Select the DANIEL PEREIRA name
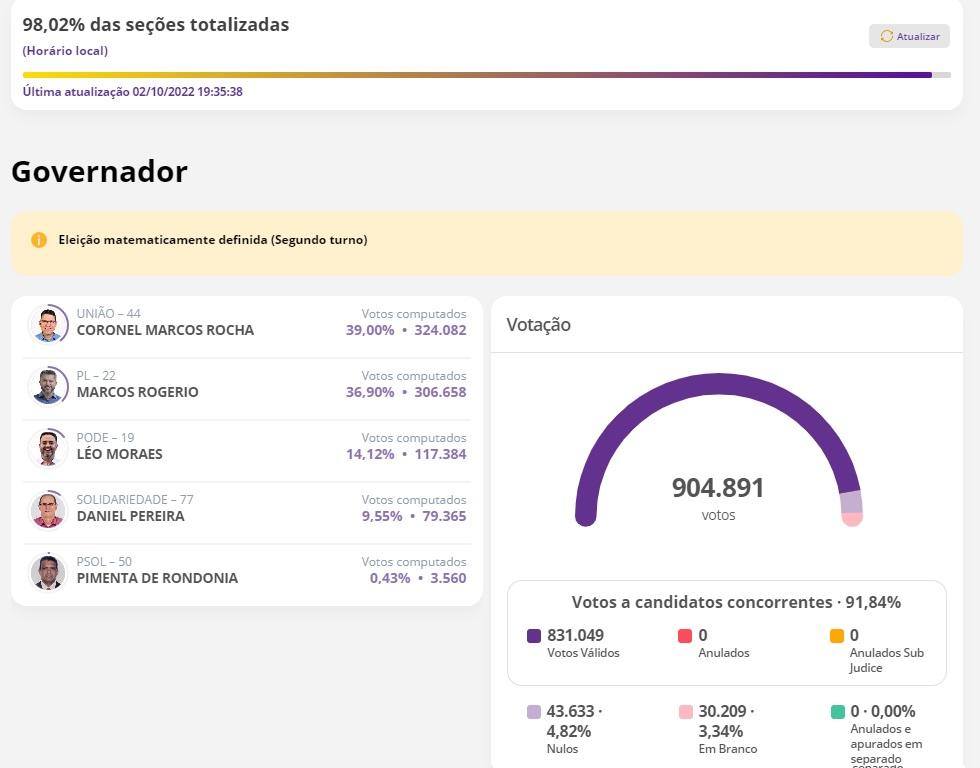The width and height of the screenshot is (980, 768). (131, 516)
